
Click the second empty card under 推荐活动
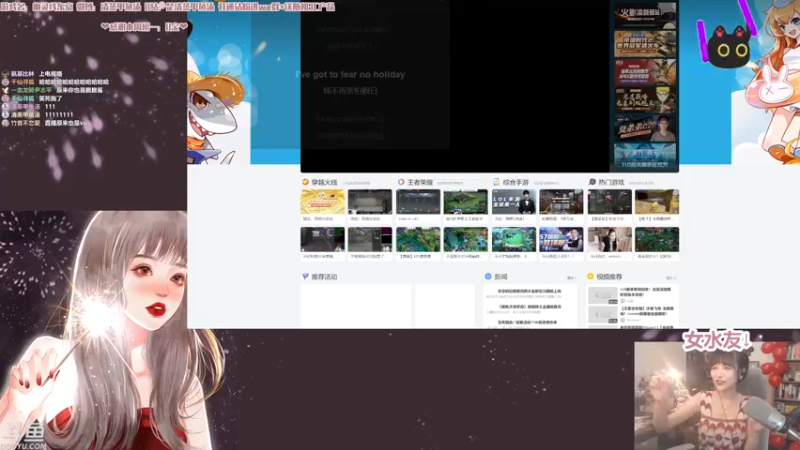coord(445,306)
